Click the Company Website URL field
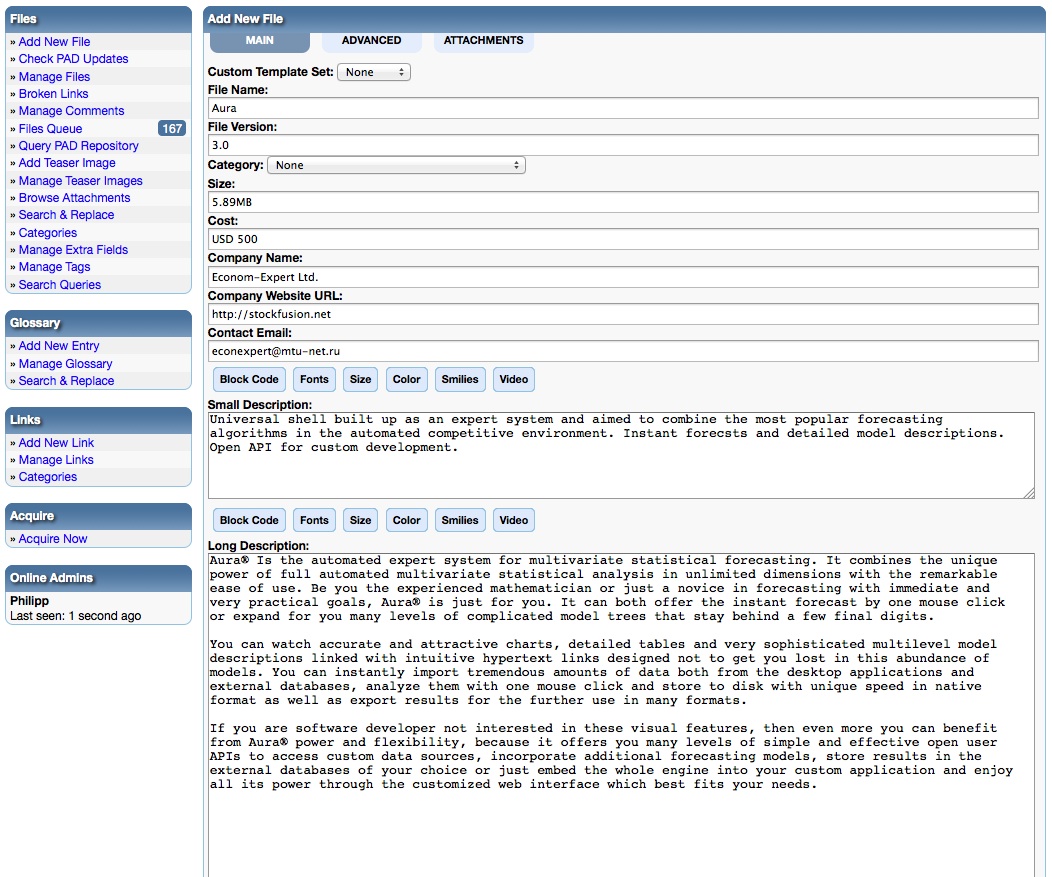 pos(623,314)
